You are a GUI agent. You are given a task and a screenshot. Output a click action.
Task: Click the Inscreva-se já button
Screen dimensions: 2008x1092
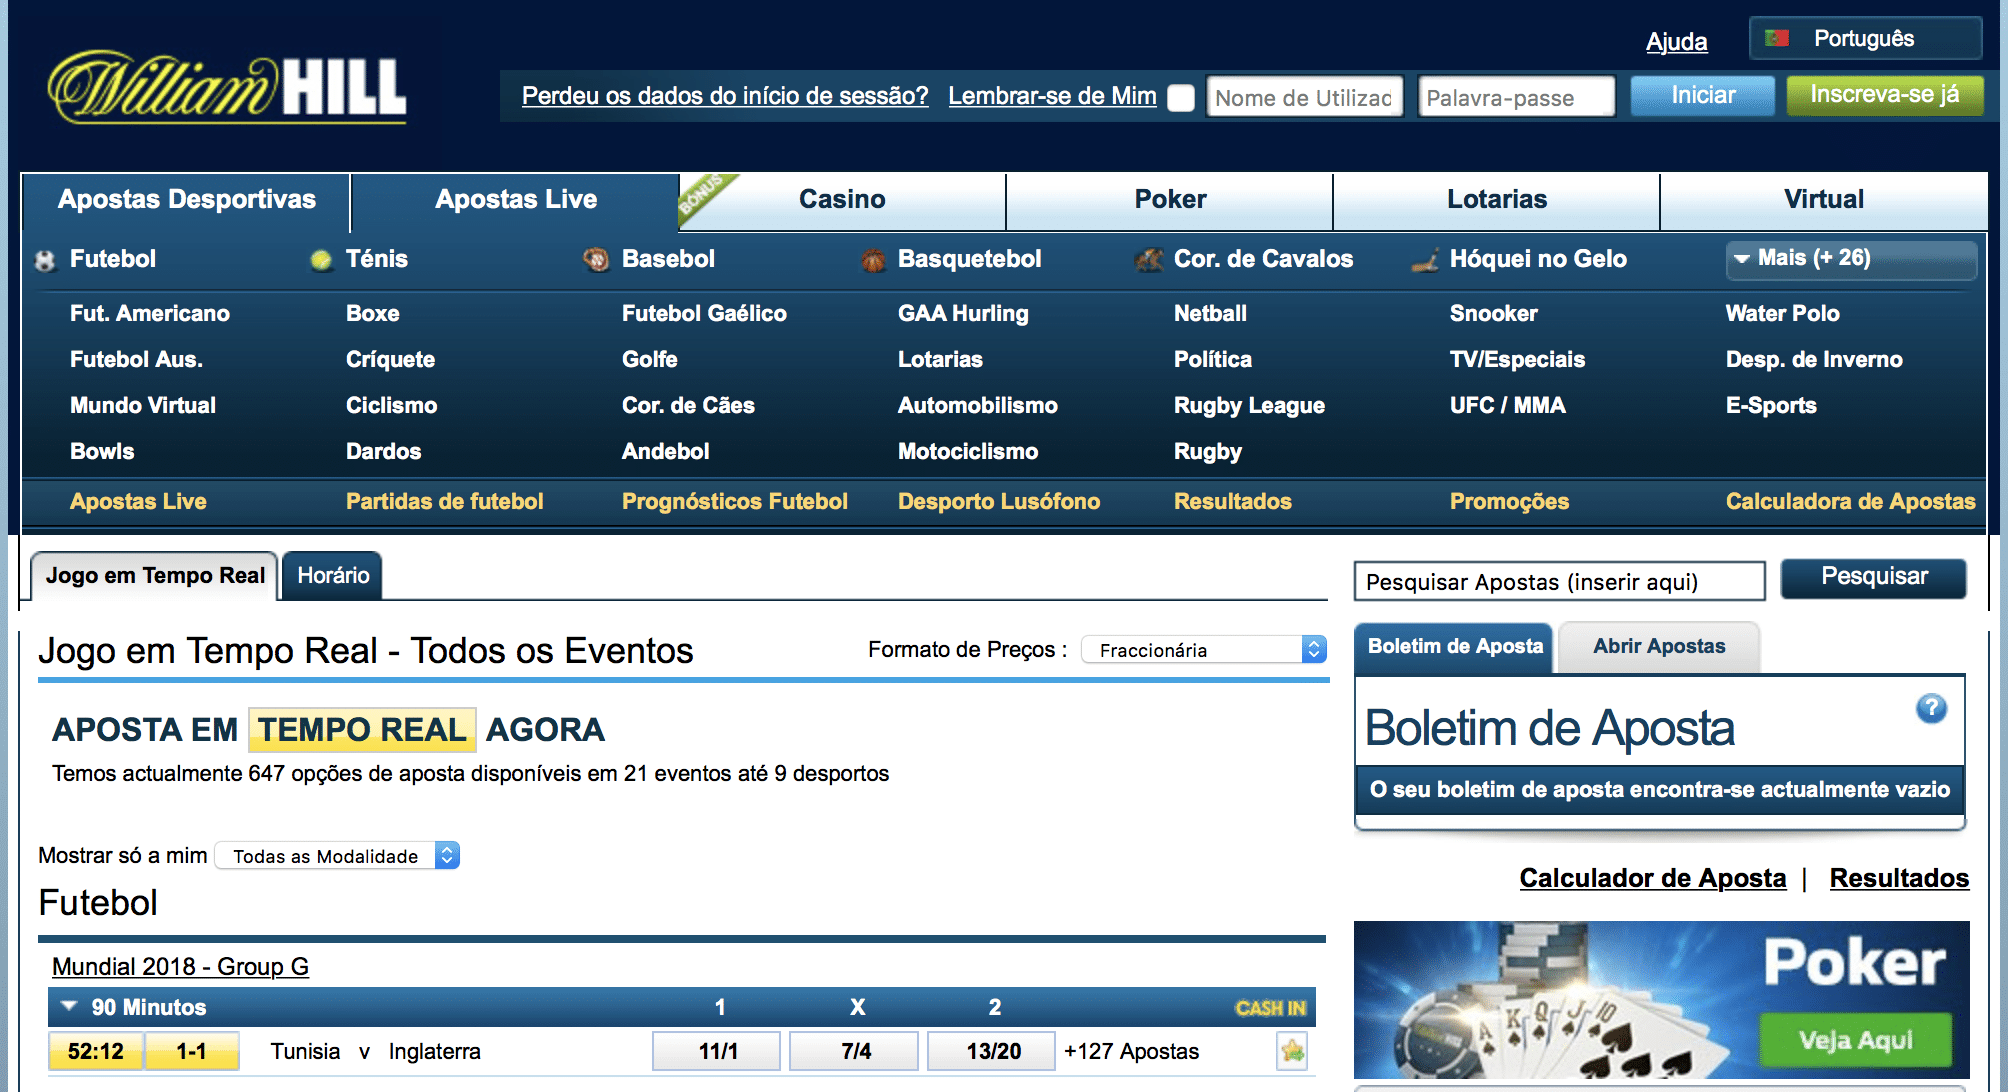pos(1884,96)
